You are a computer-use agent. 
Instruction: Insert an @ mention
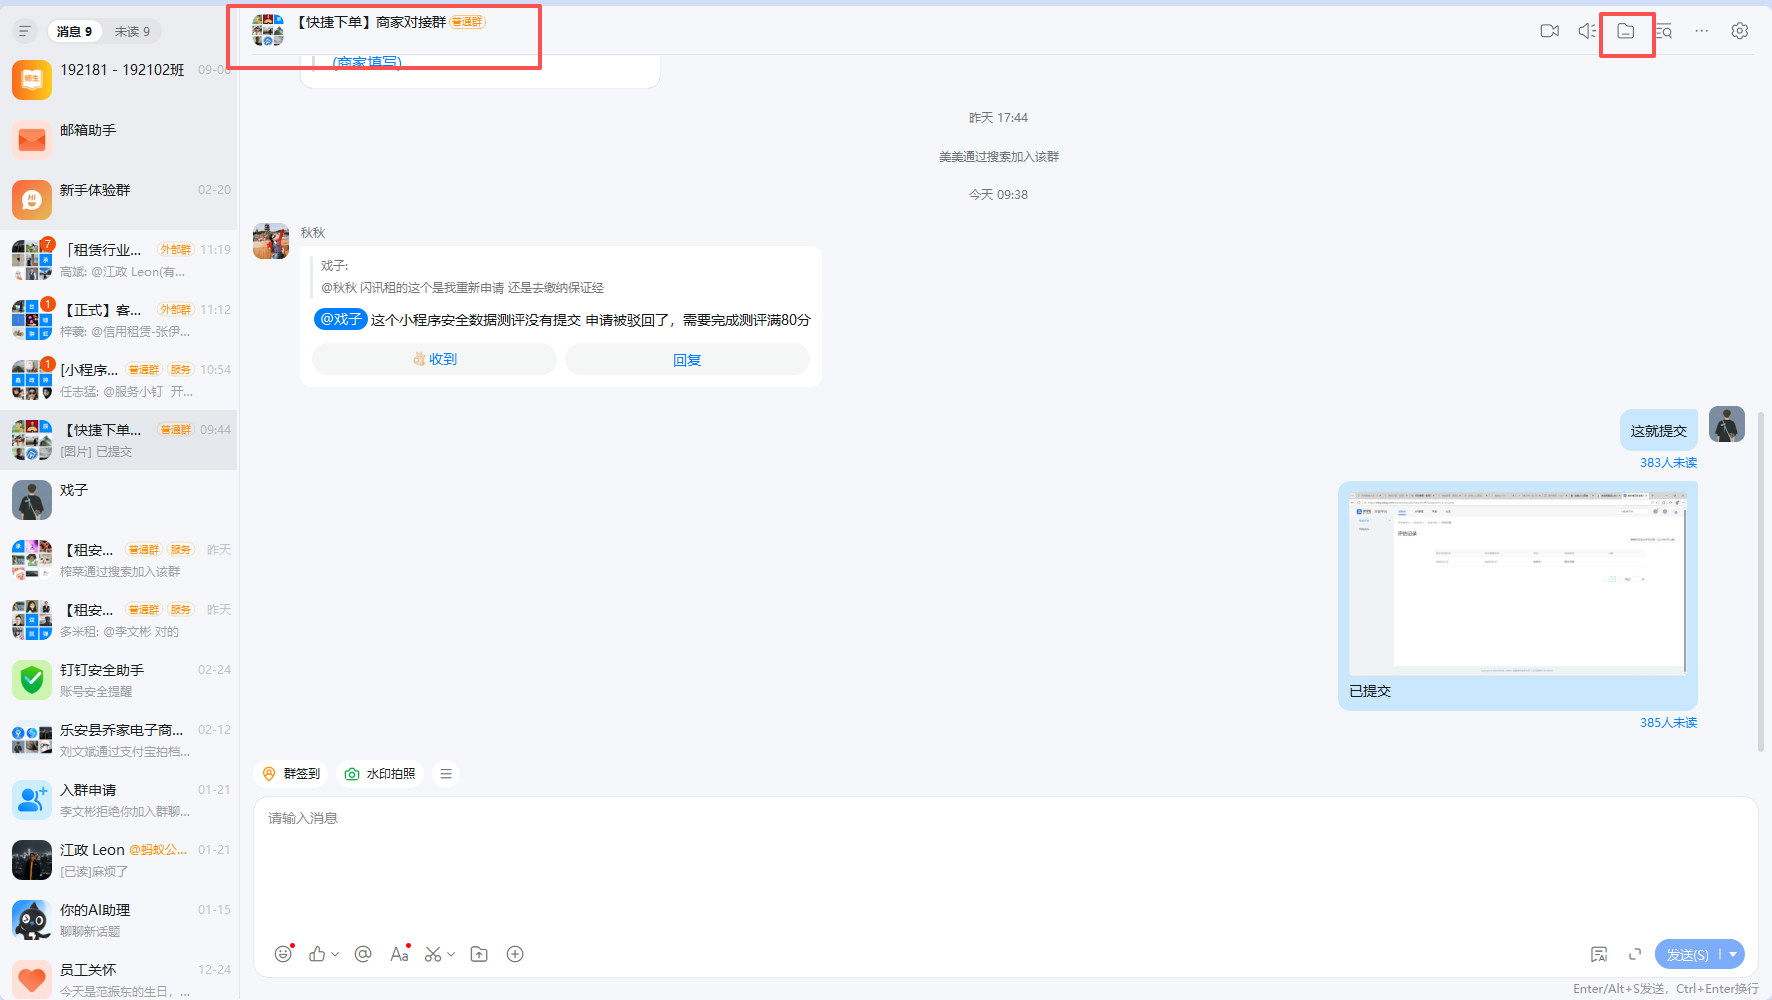[x=363, y=954]
